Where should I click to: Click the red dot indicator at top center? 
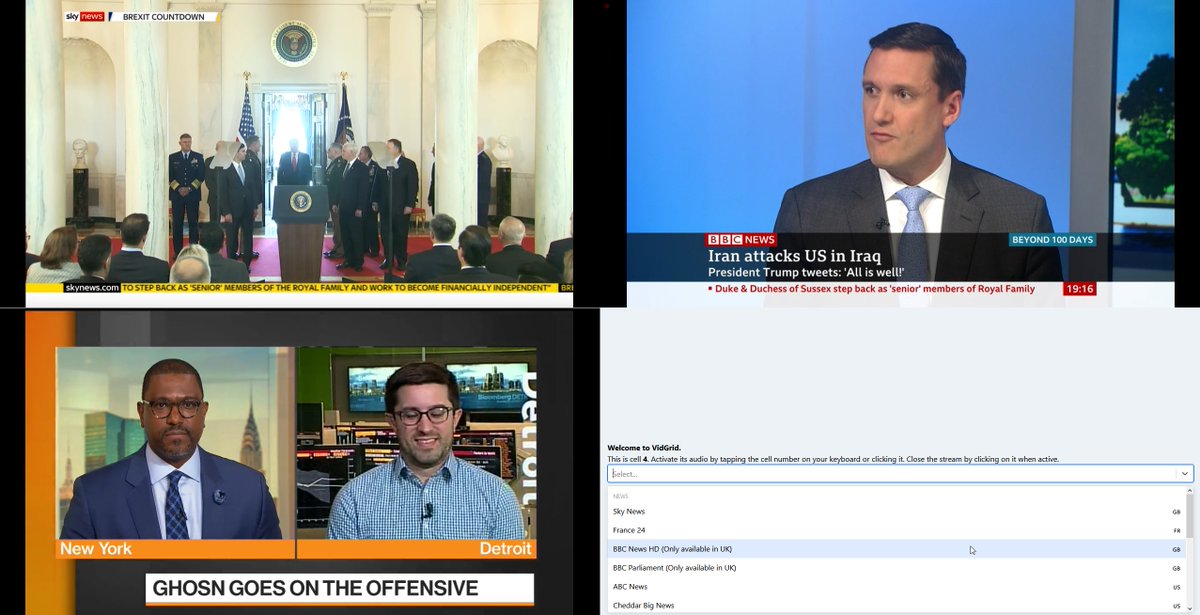pos(607,4)
